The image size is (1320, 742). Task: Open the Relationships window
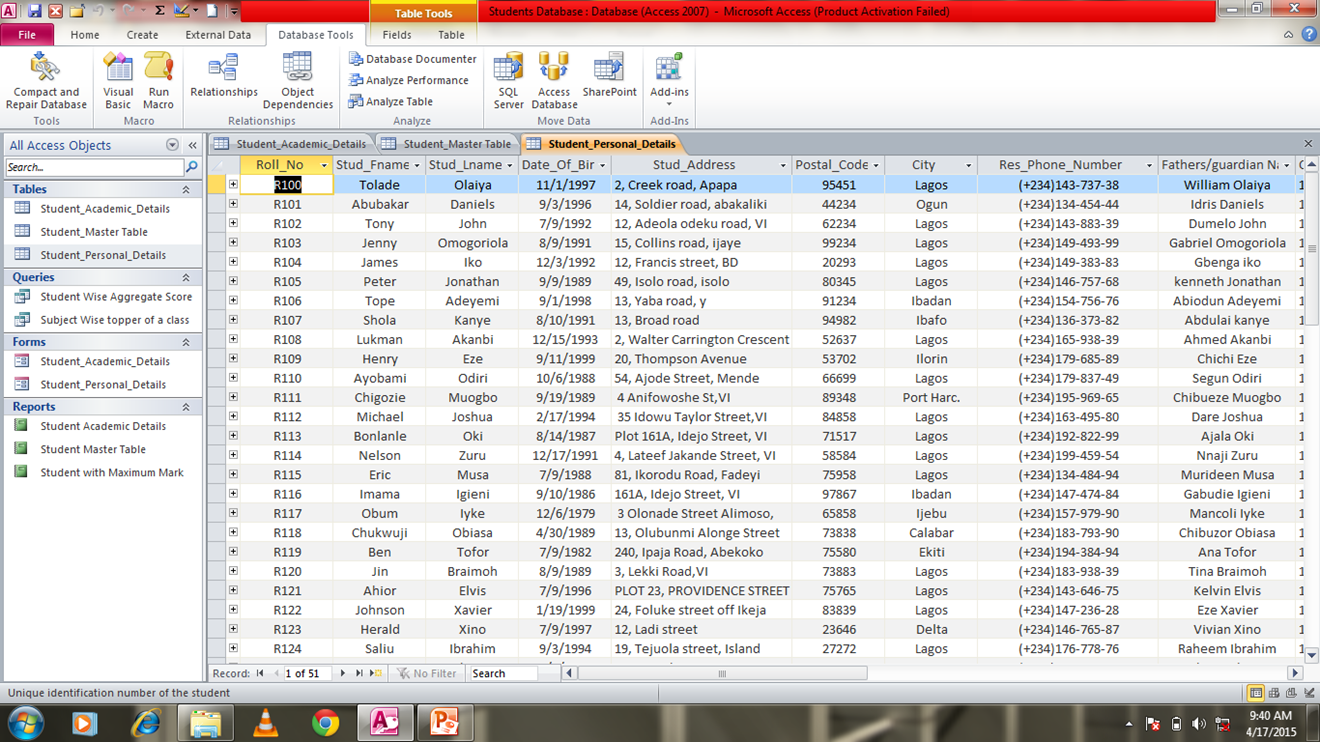click(223, 80)
